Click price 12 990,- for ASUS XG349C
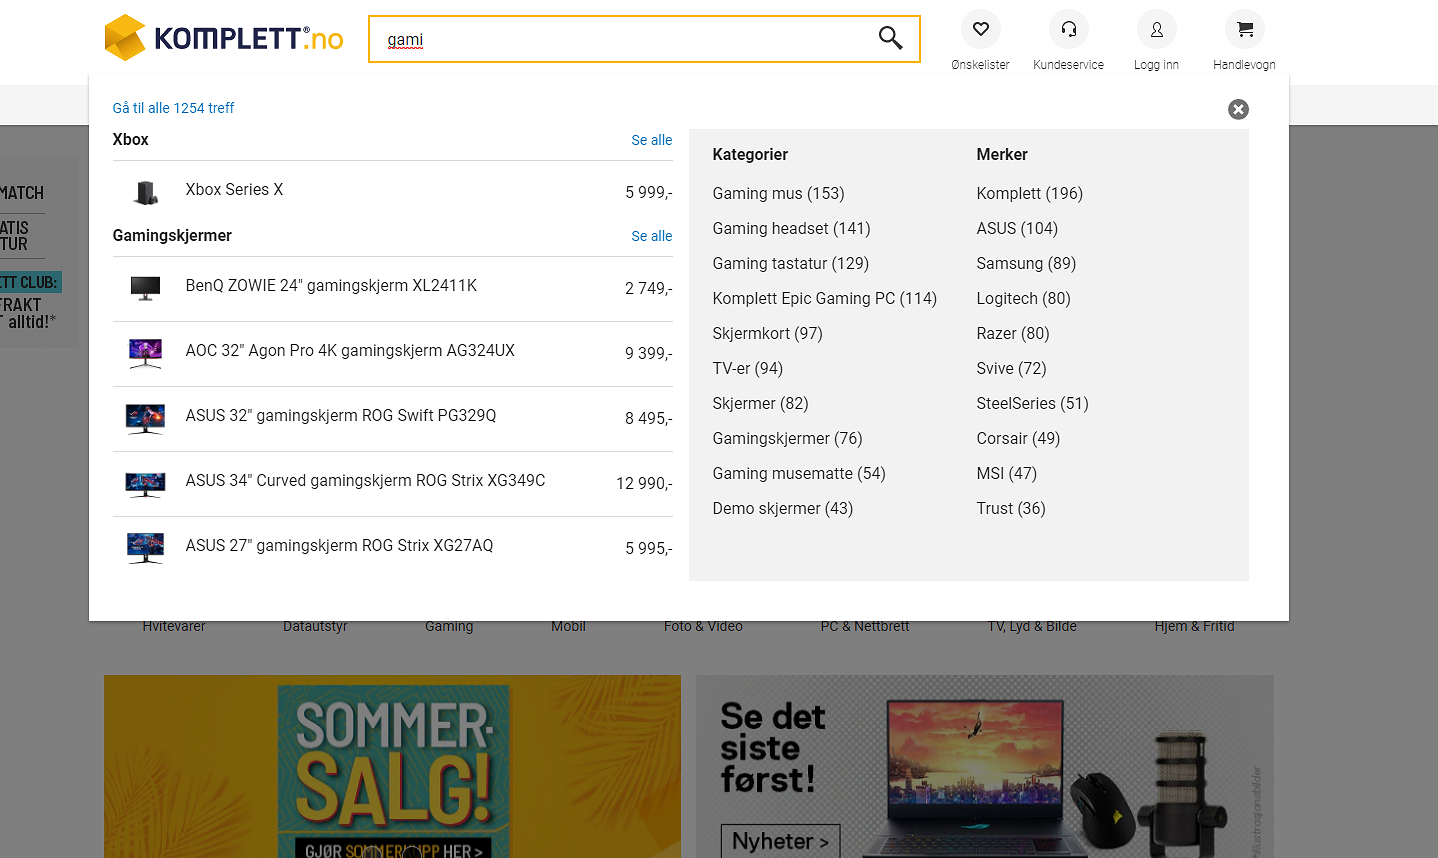This screenshot has height=858, width=1438. [x=644, y=483]
